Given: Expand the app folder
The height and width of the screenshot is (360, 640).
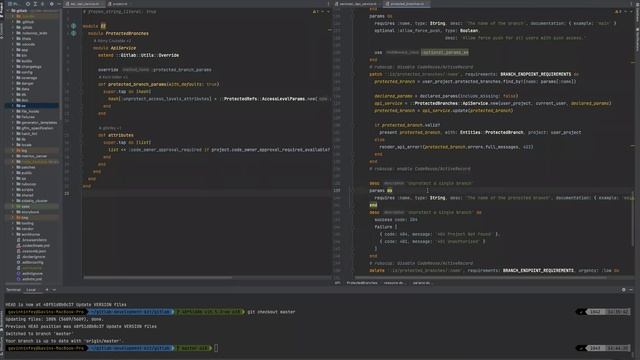Looking at the screenshot, I should [x=13, y=50].
